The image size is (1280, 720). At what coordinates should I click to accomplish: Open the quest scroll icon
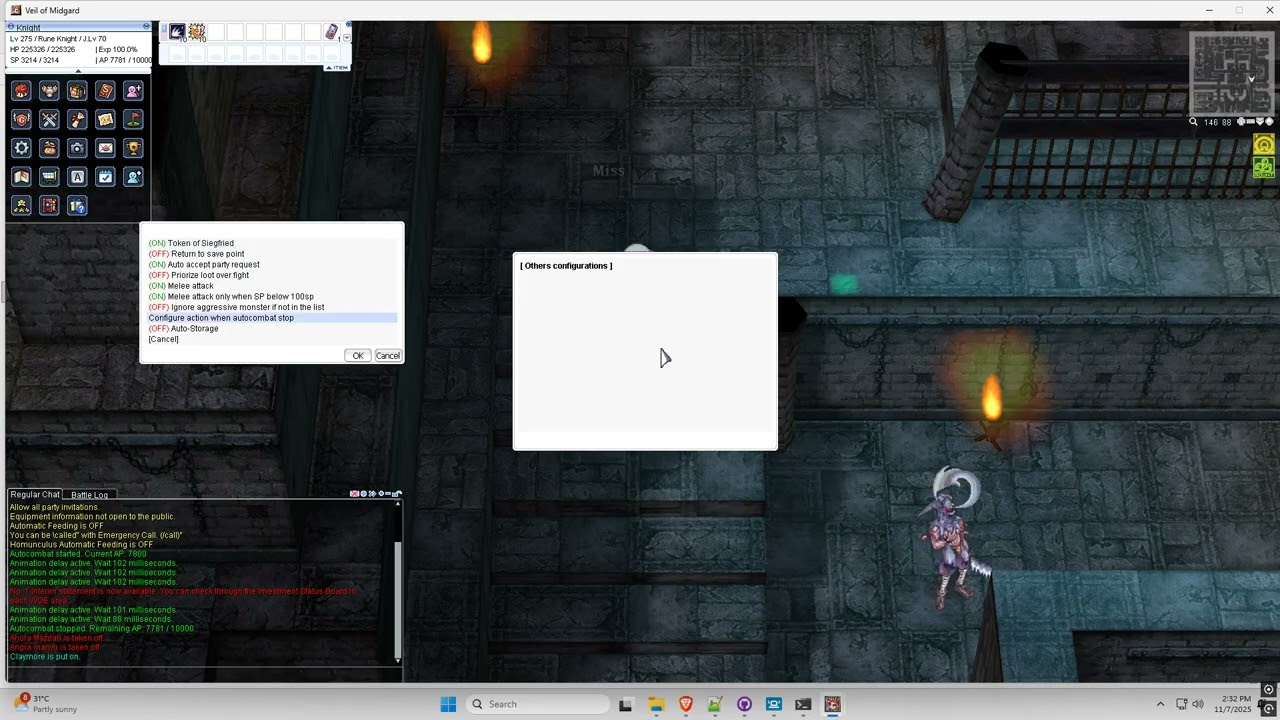77,119
